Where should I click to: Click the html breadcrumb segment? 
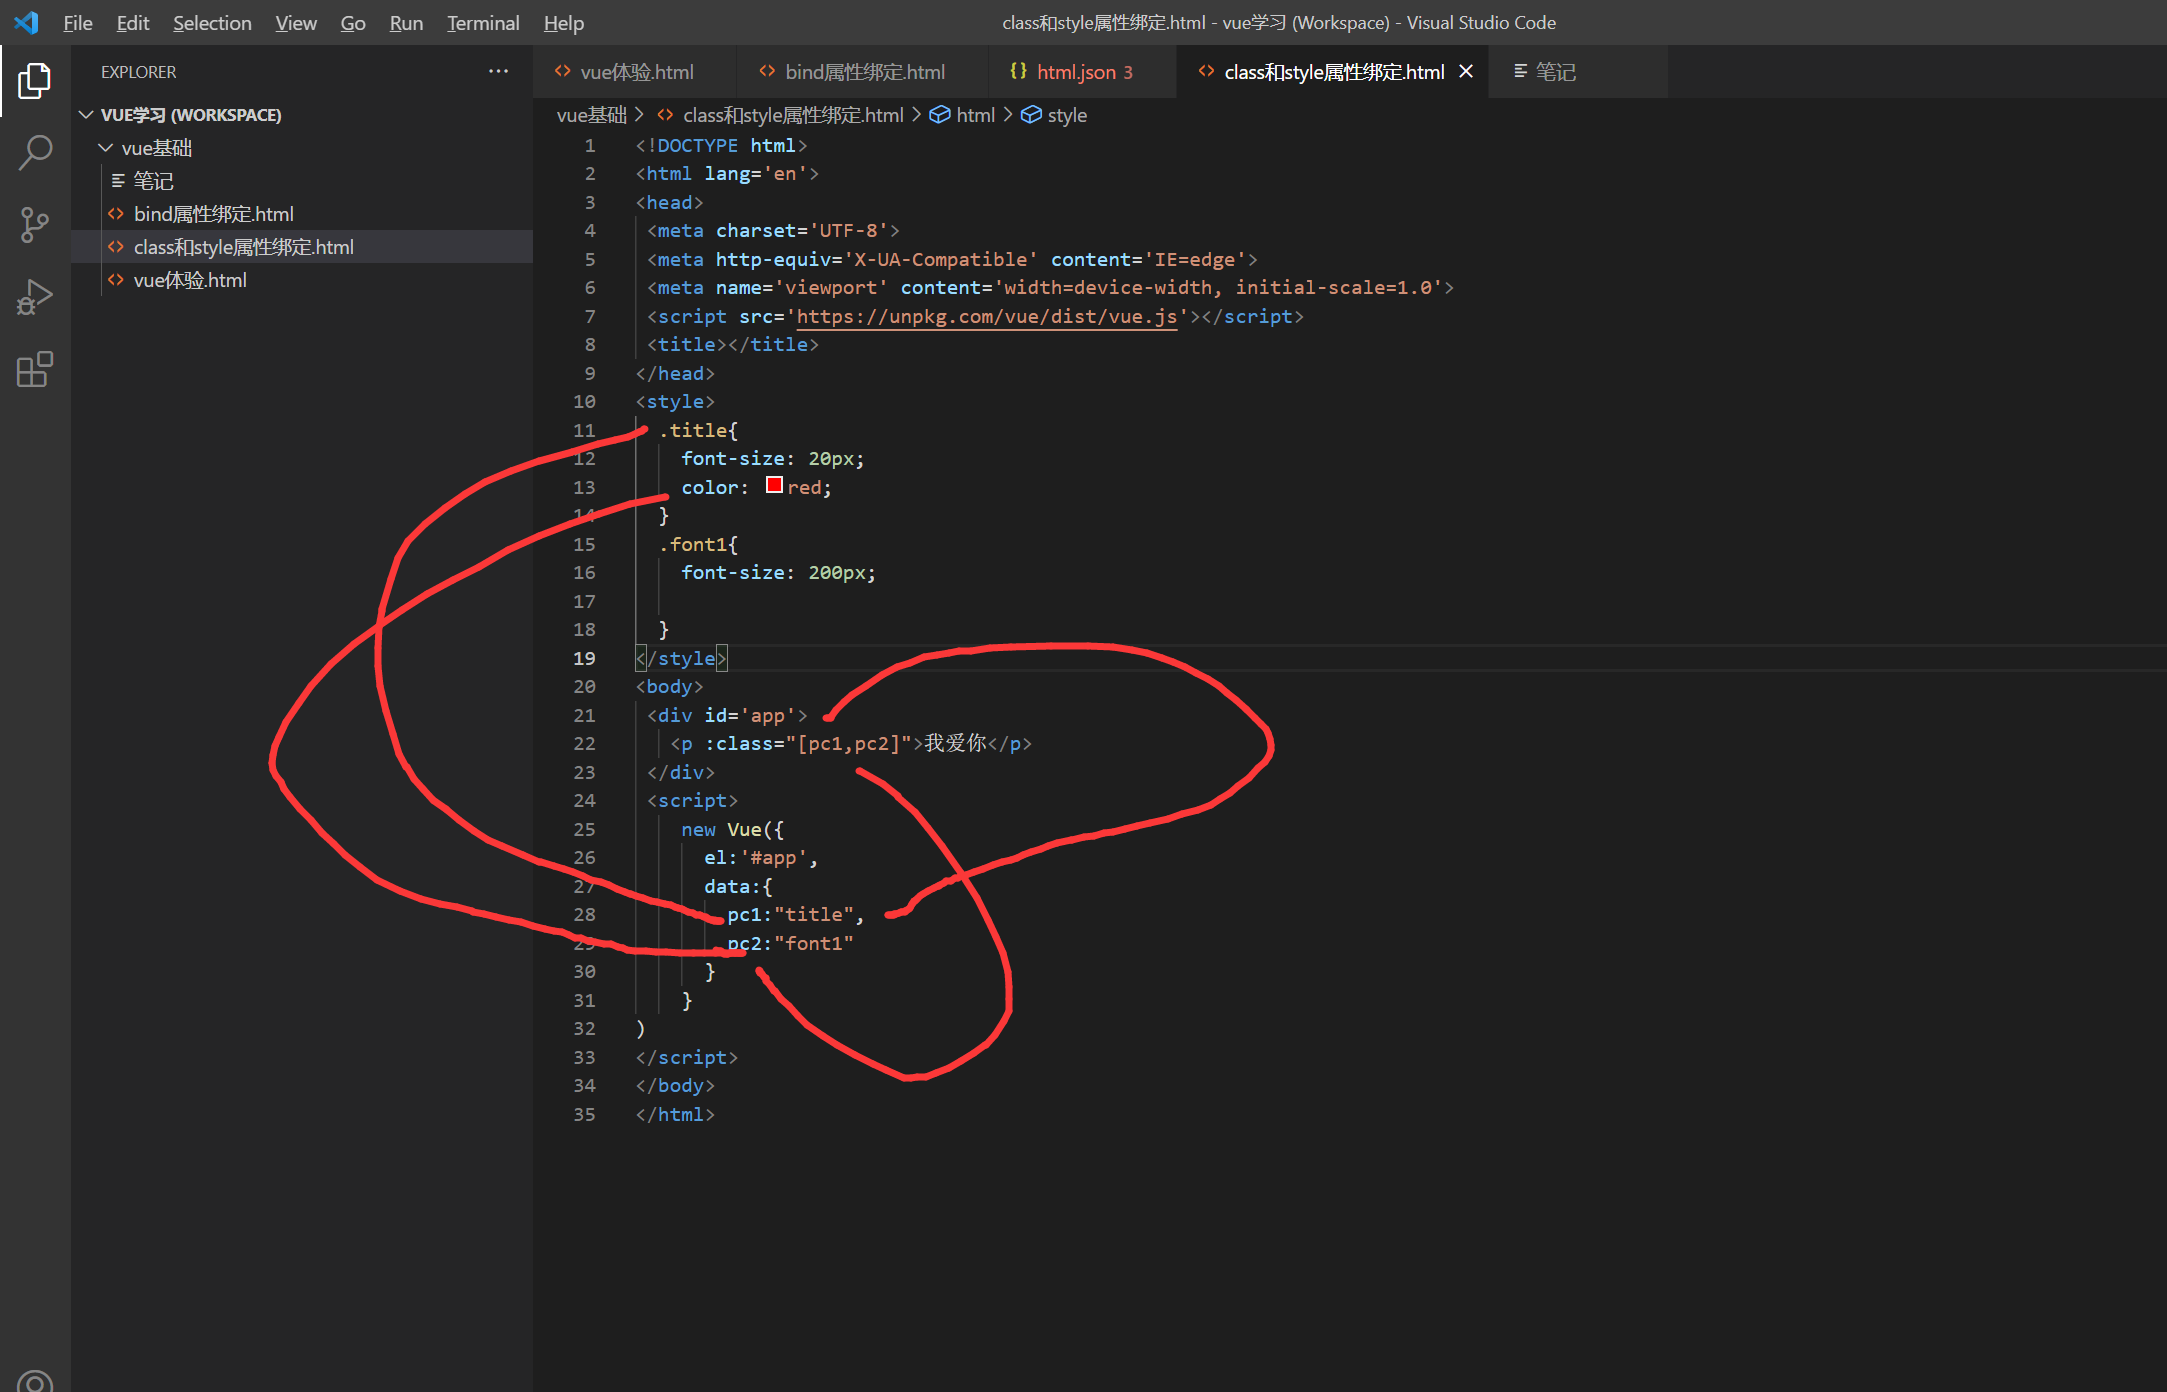tap(974, 115)
